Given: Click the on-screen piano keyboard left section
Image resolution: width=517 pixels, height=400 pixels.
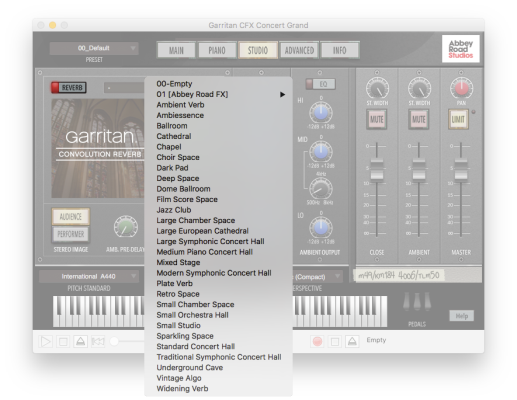Looking at the screenshot, I should click(x=99, y=311).
